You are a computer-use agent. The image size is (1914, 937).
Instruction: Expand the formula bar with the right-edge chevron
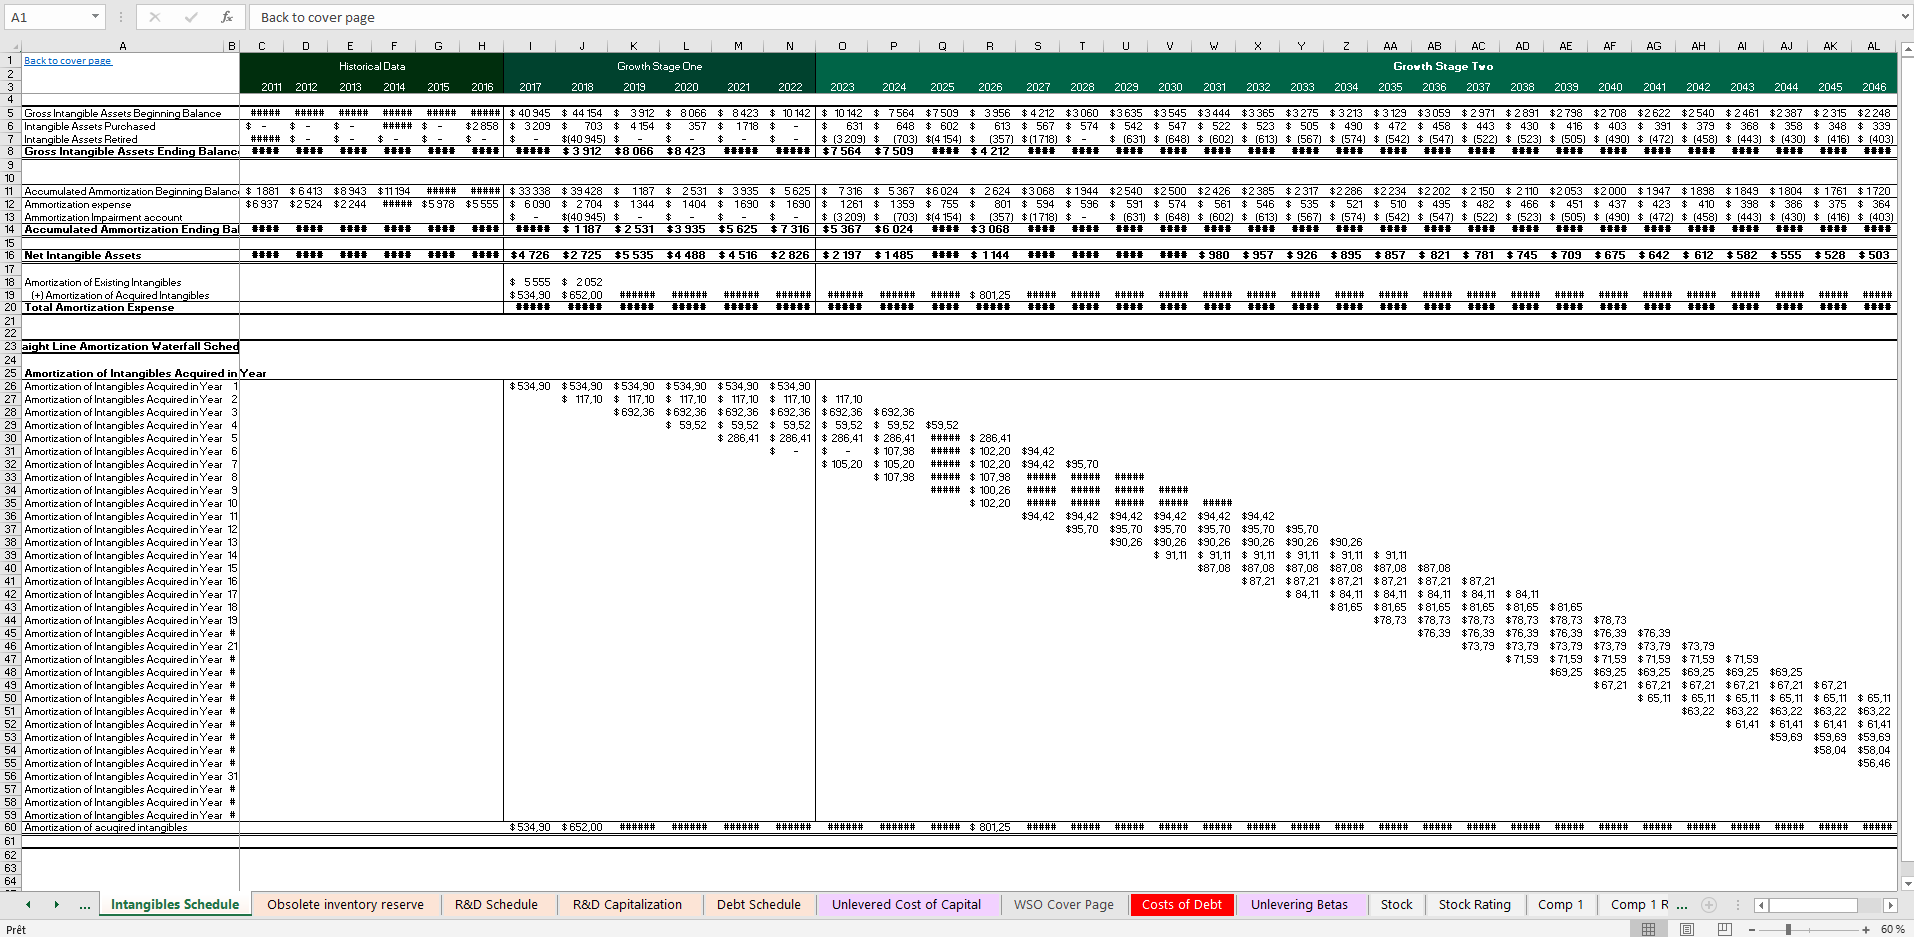click(1904, 17)
